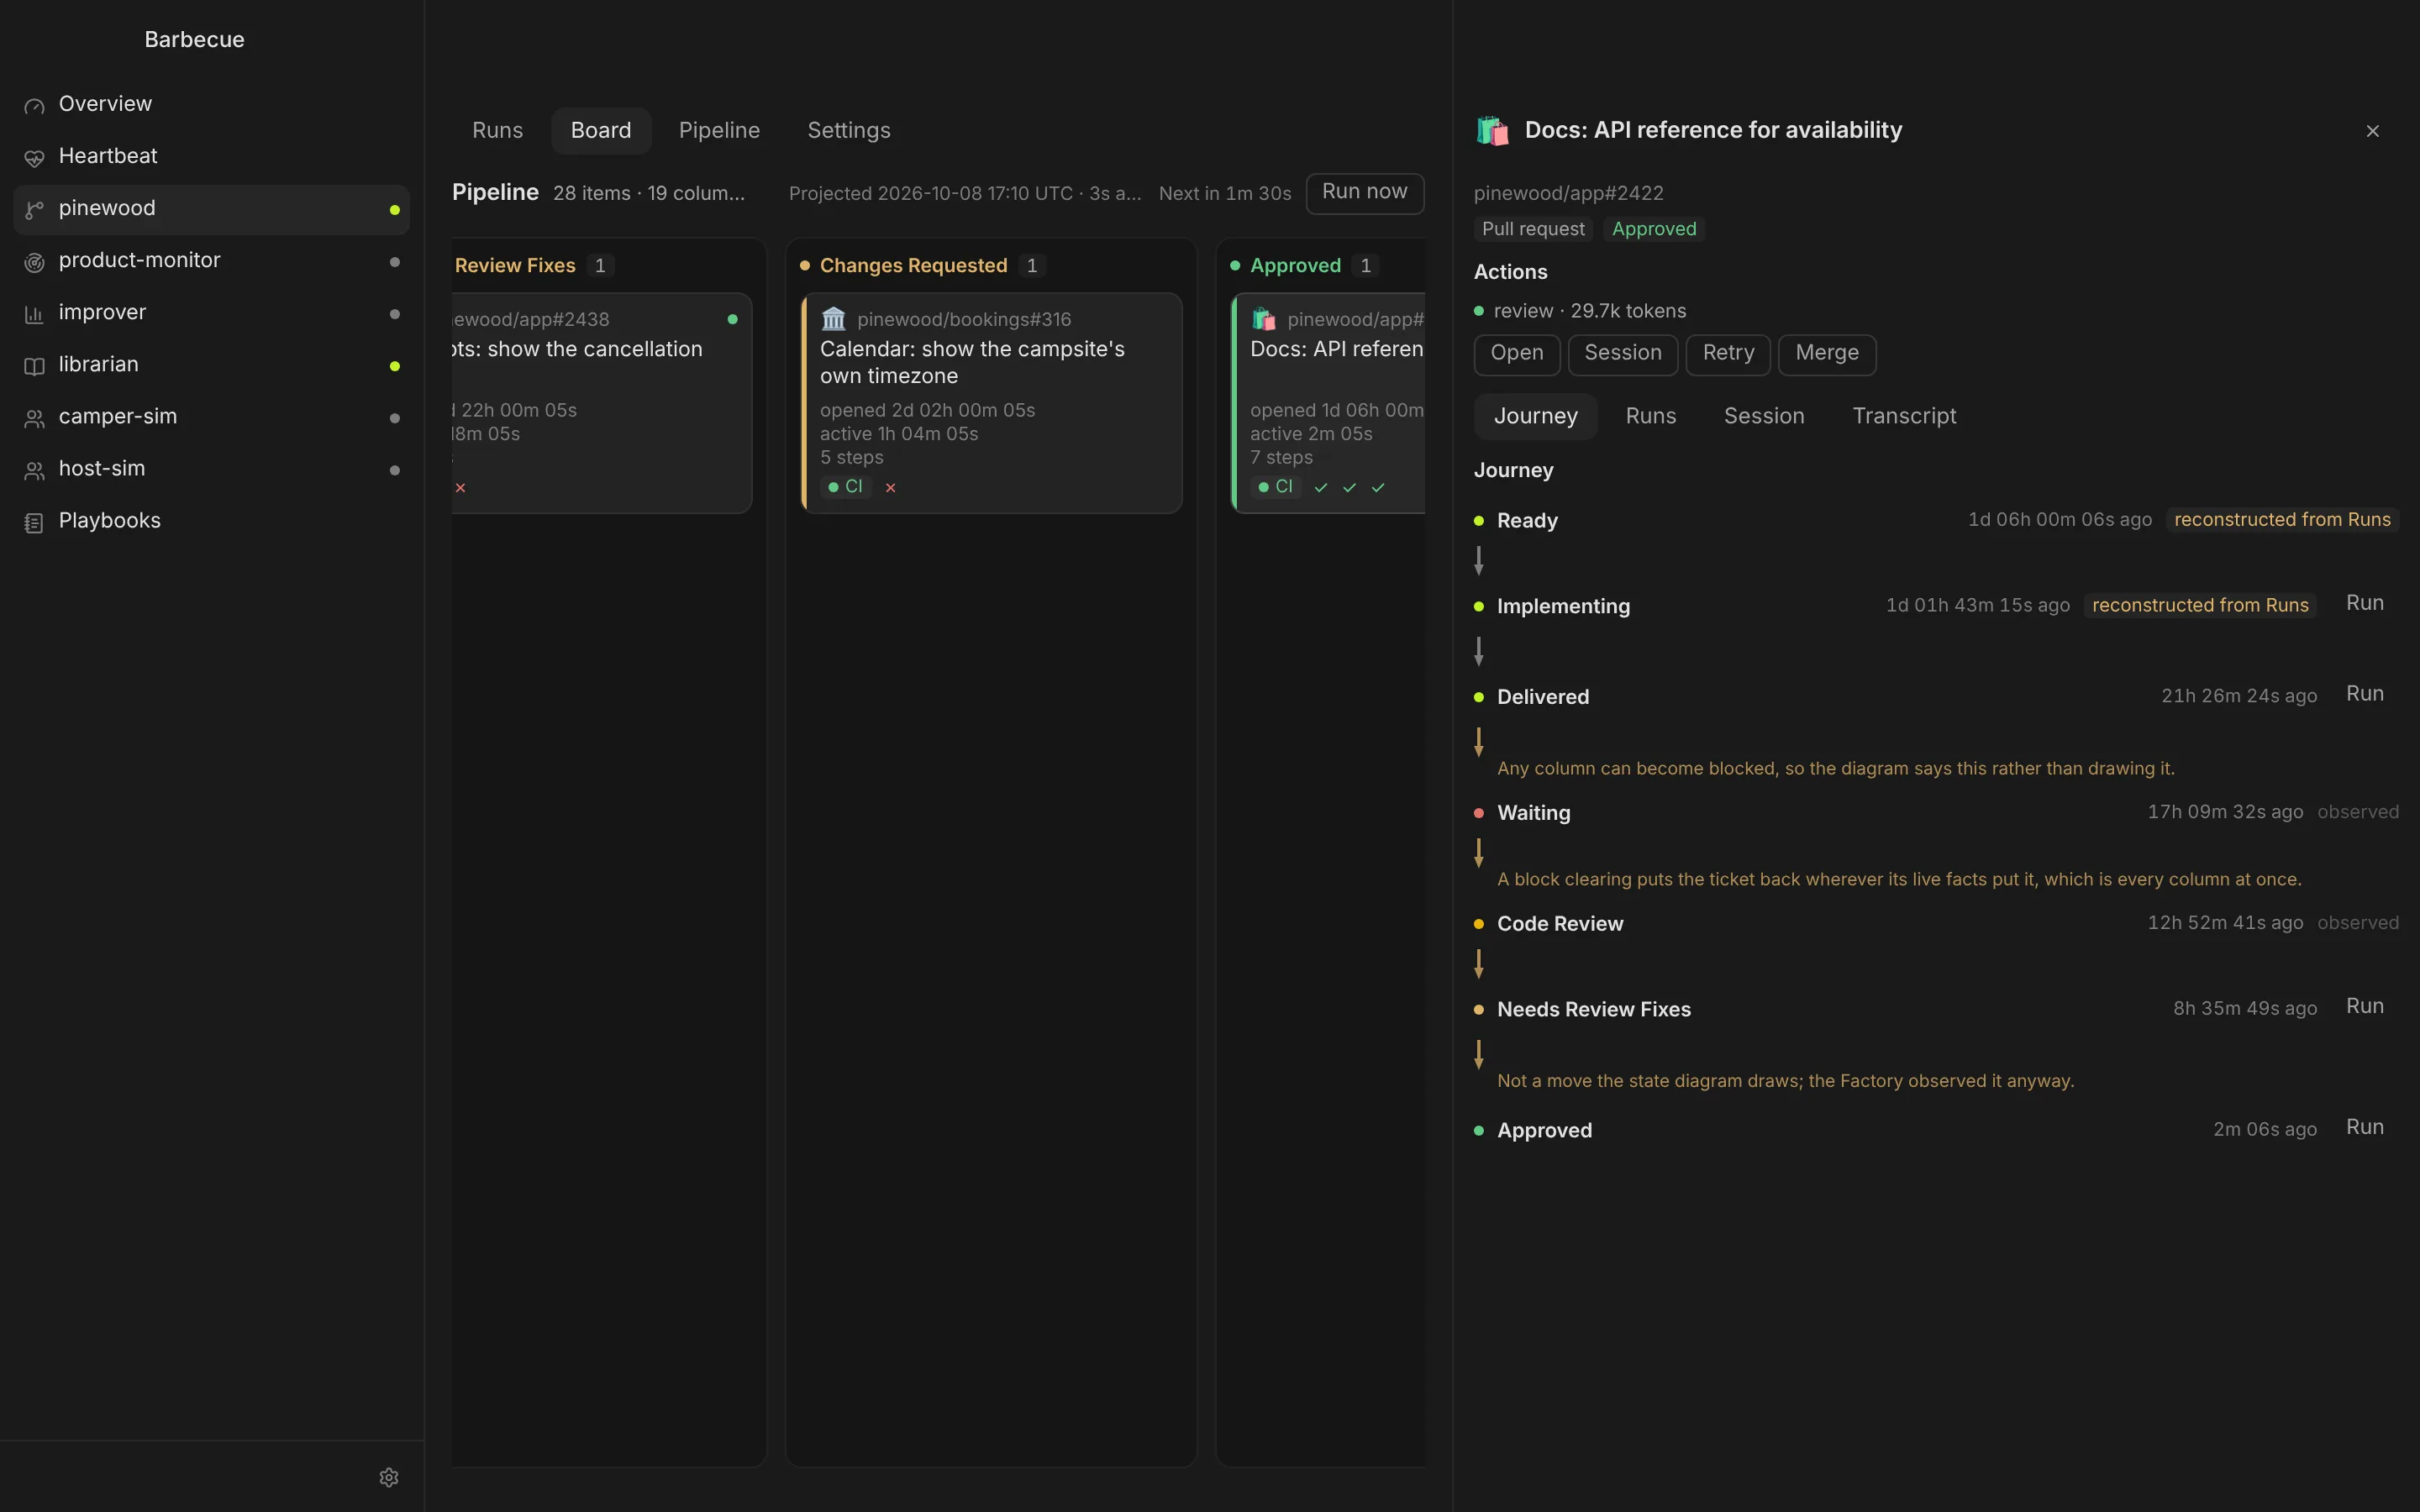This screenshot has height=1512, width=2420.
Task: Click red X status on bookings#316 card
Action: click(890, 488)
